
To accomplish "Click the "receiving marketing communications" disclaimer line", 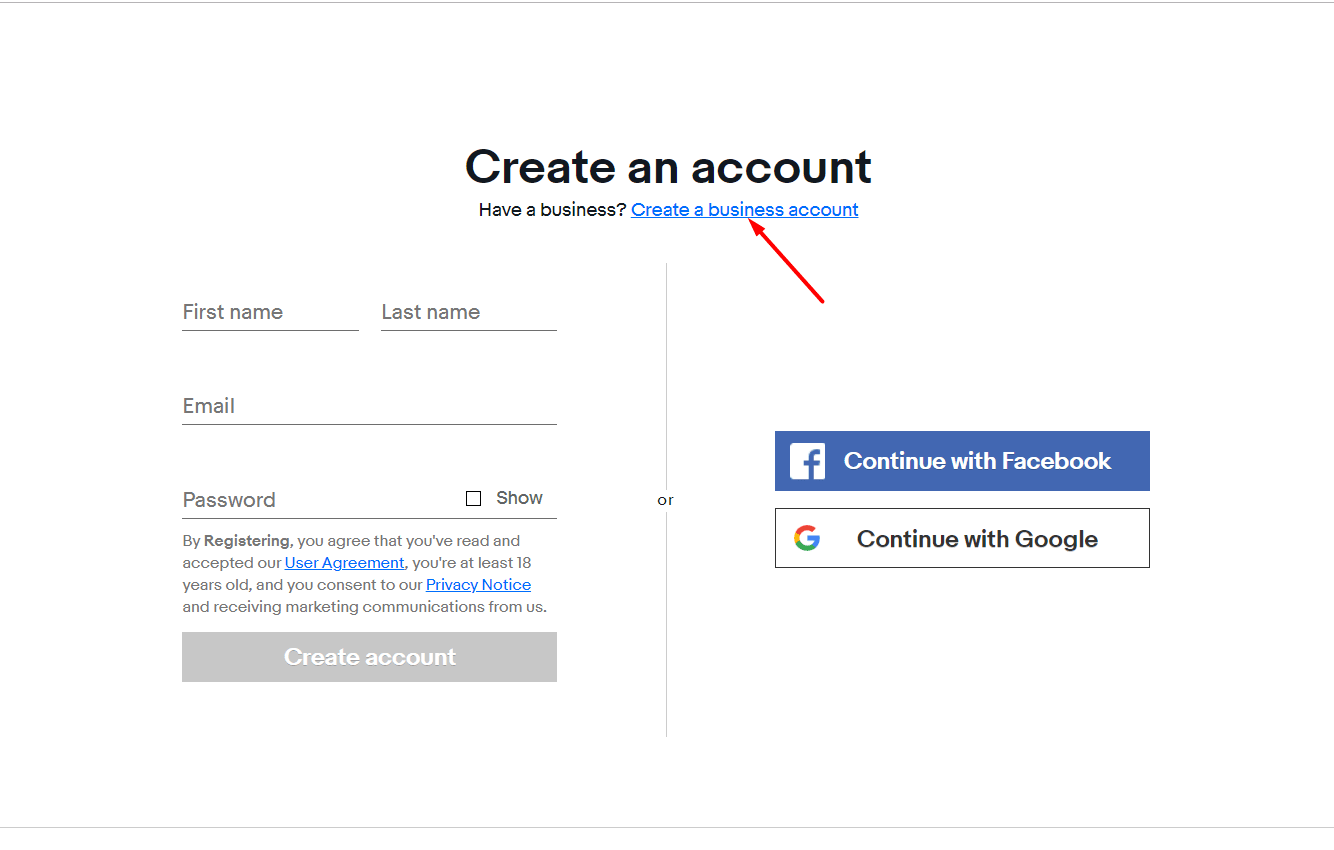I will 364,607.
